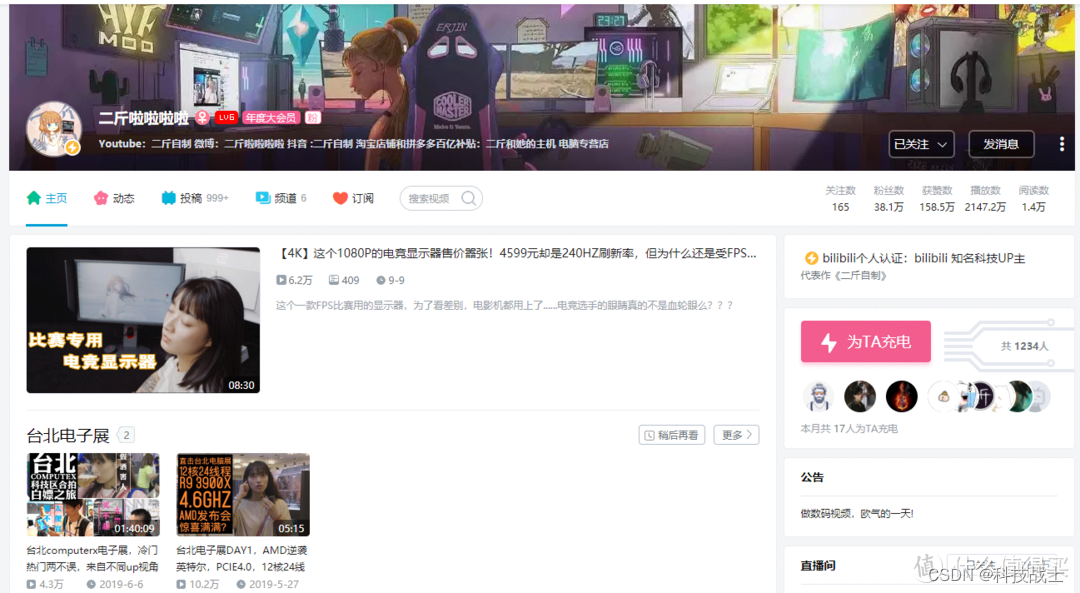Click the pink 动态 icon
1080x593 pixels.
(101, 198)
